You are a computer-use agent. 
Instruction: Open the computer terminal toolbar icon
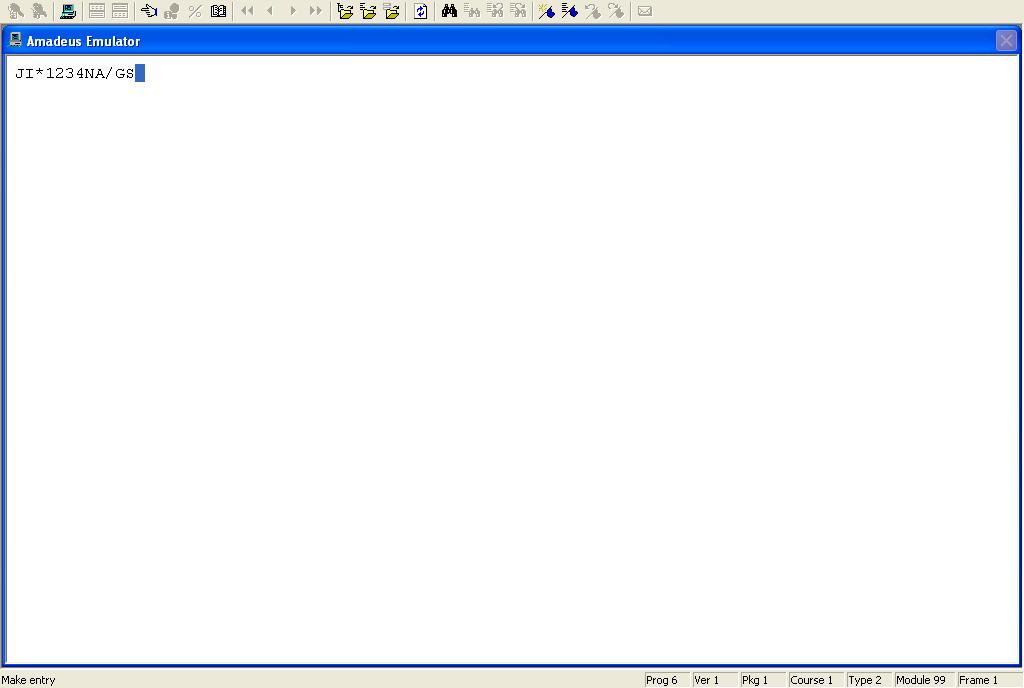pos(68,11)
